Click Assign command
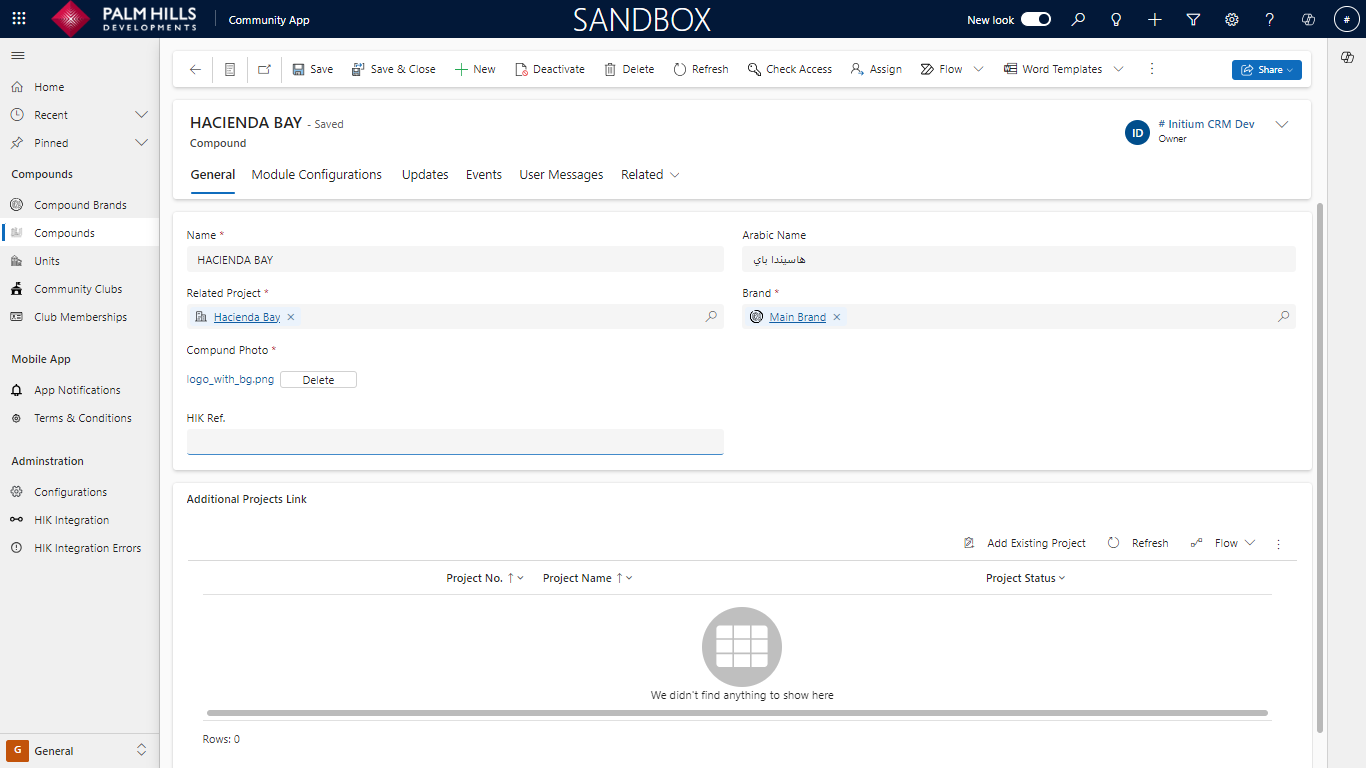Viewport: 1366px width, 768px height. (876, 69)
